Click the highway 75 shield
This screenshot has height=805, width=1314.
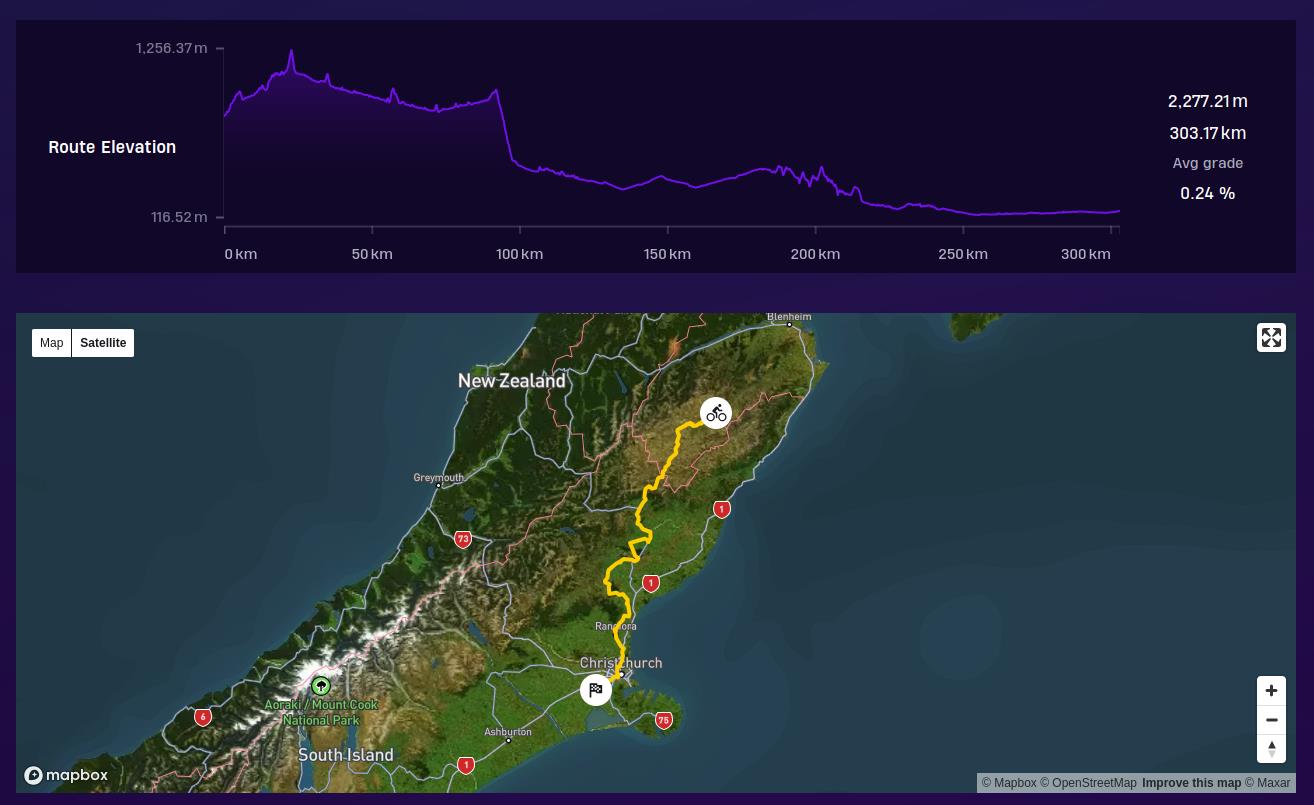click(x=664, y=720)
